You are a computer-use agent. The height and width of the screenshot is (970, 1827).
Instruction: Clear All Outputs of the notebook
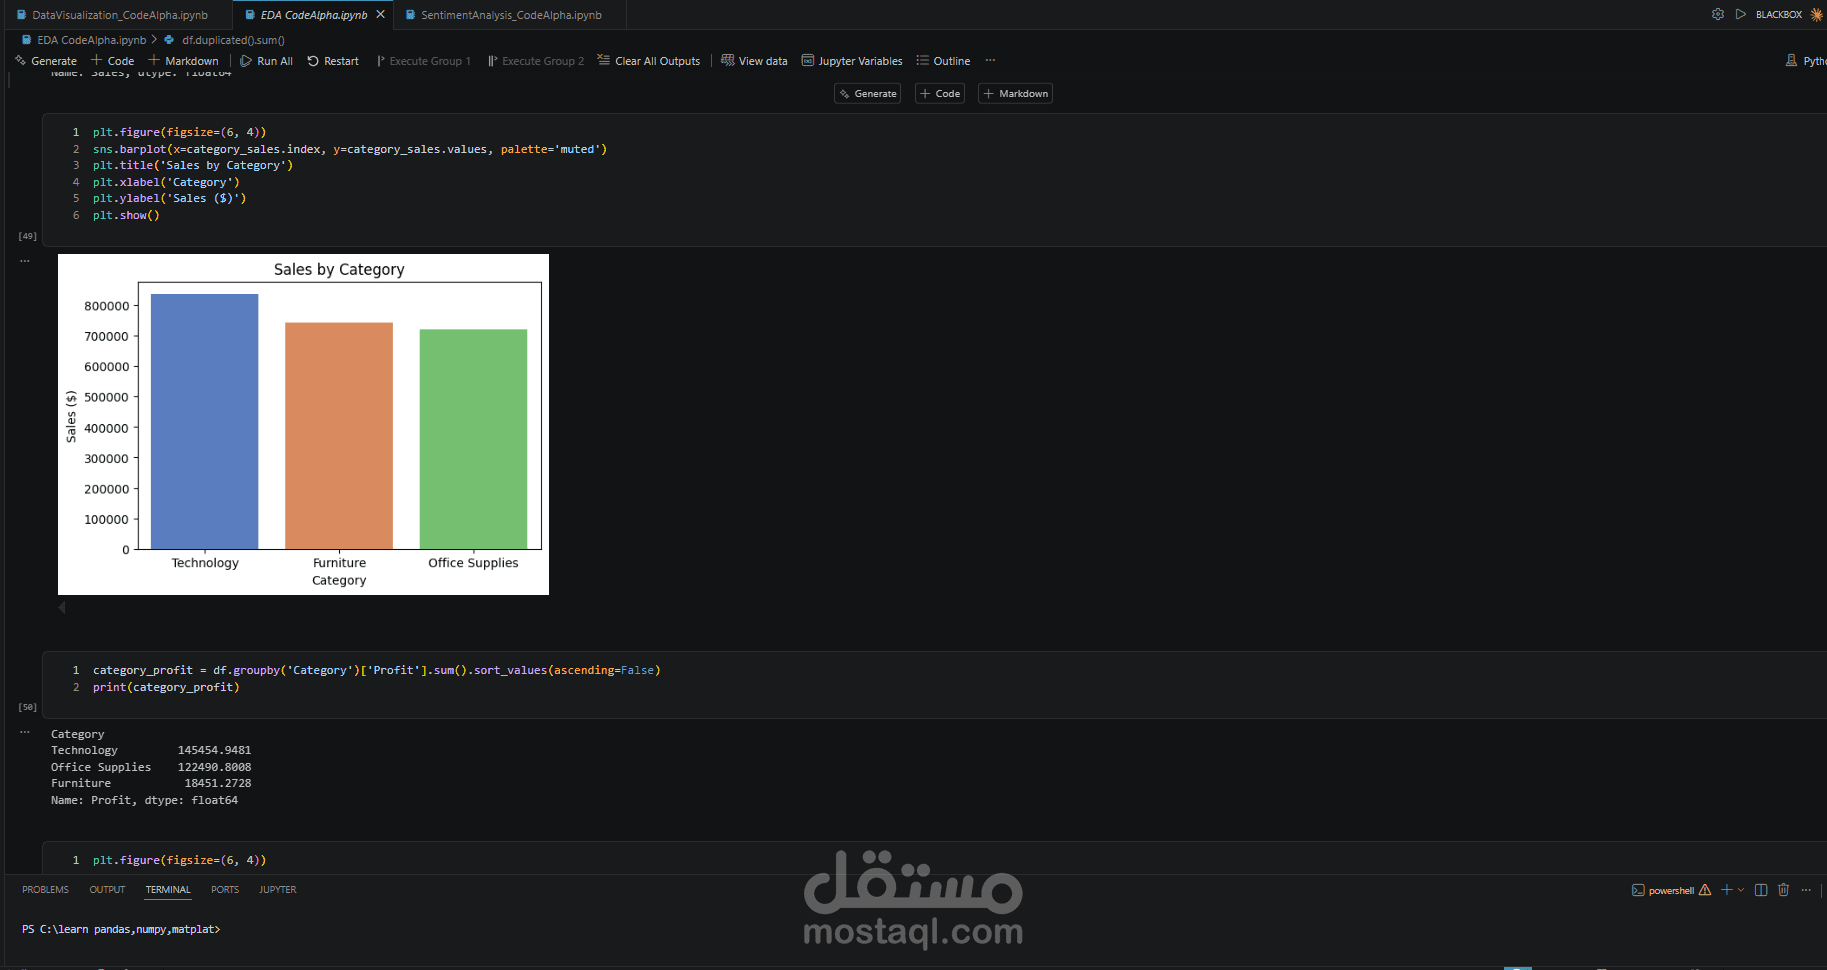click(649, 61)
